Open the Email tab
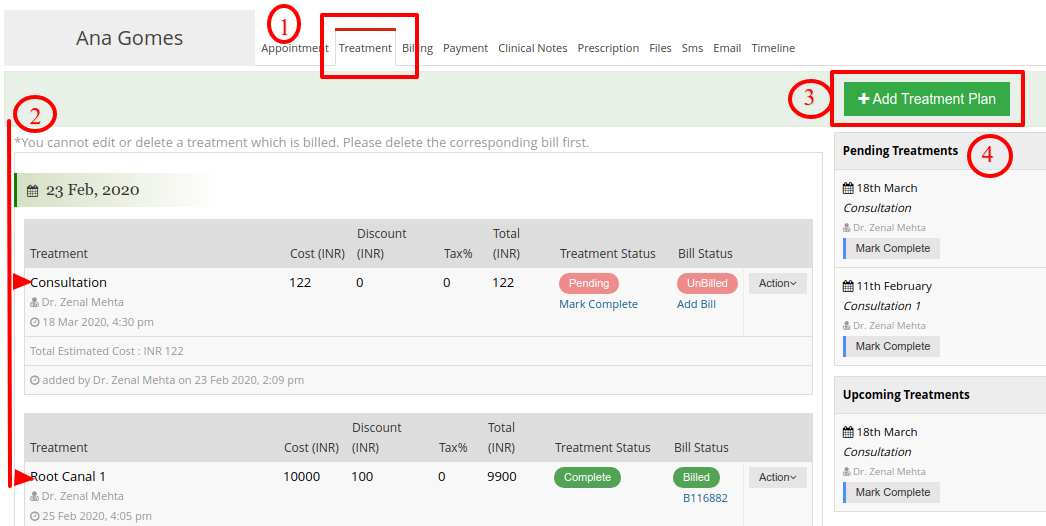 coord(727,48)
